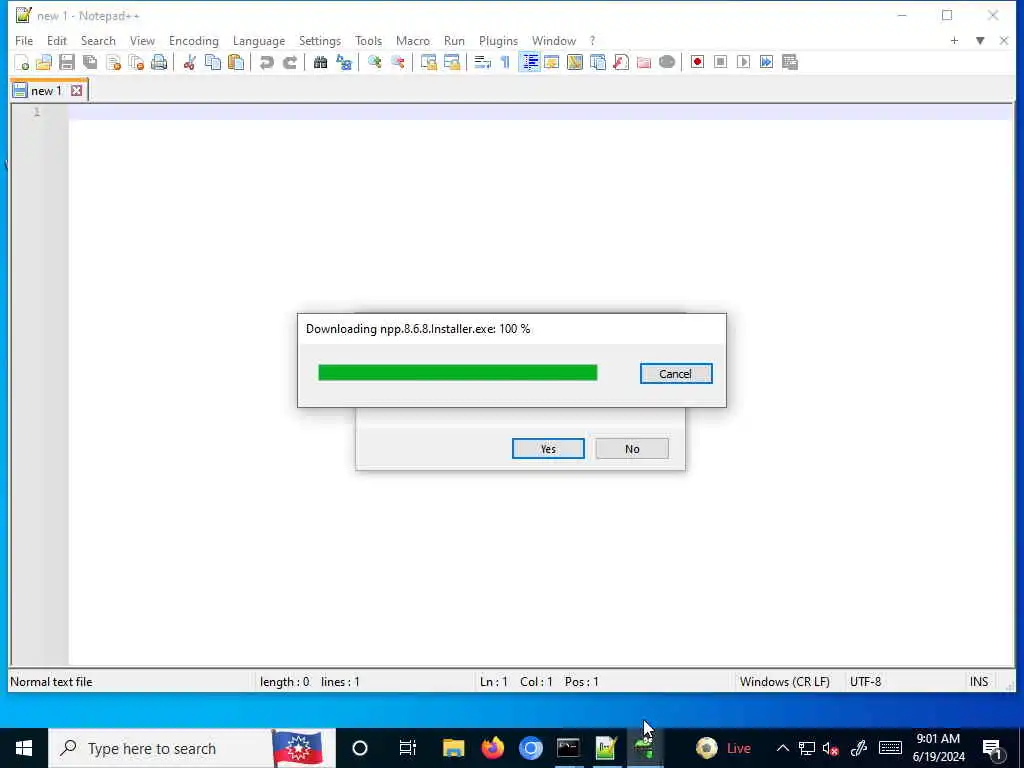The height and width of the screenshot is (768, 1024).
Task: Open the Macro menu
Action: click(x=413, y=40)
